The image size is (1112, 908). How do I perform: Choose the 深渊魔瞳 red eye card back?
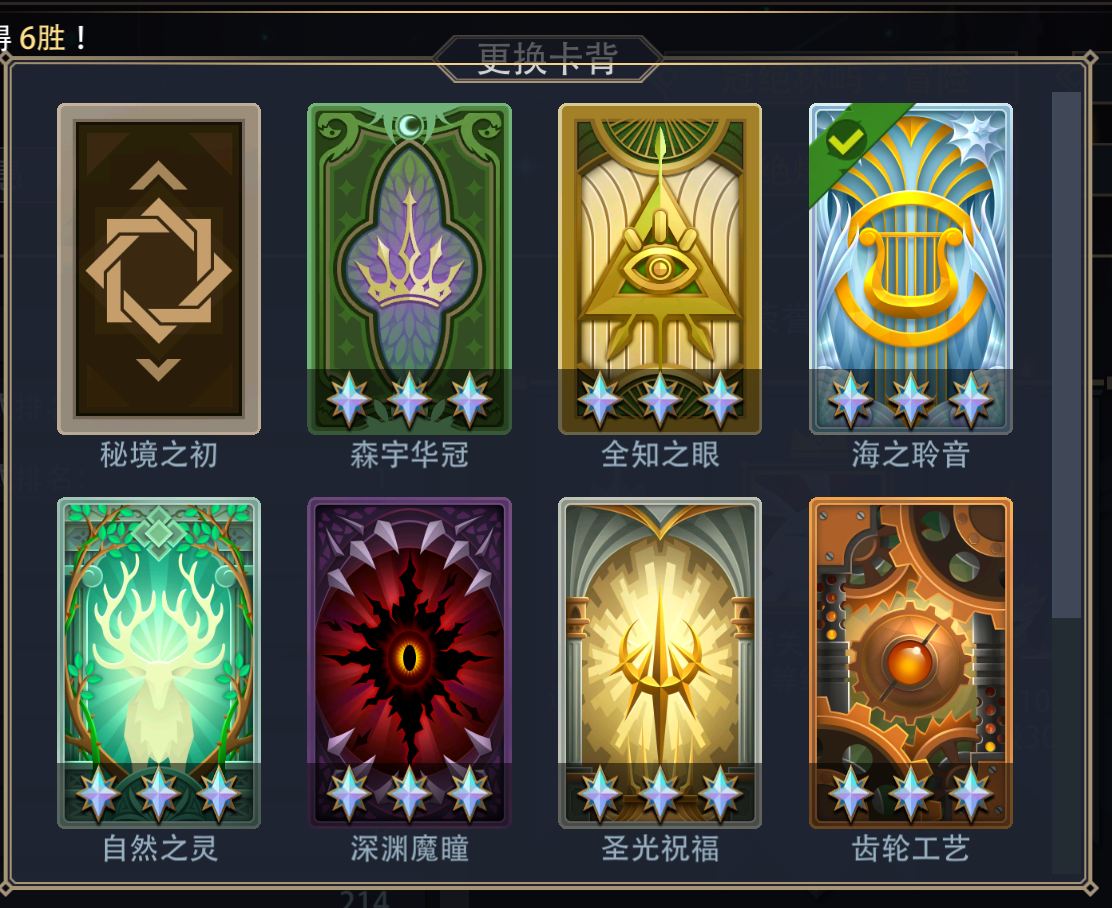pyautogui.click(x=409, y=663)
